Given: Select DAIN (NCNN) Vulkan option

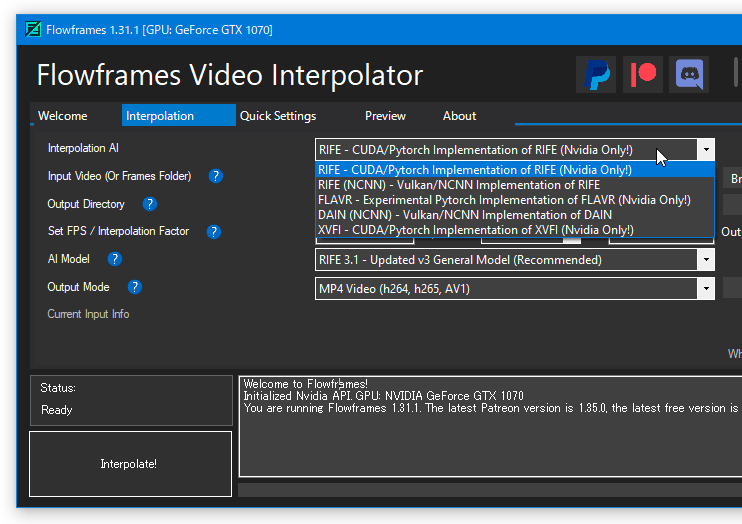Looking at the screenshot, I should (515, 215).
